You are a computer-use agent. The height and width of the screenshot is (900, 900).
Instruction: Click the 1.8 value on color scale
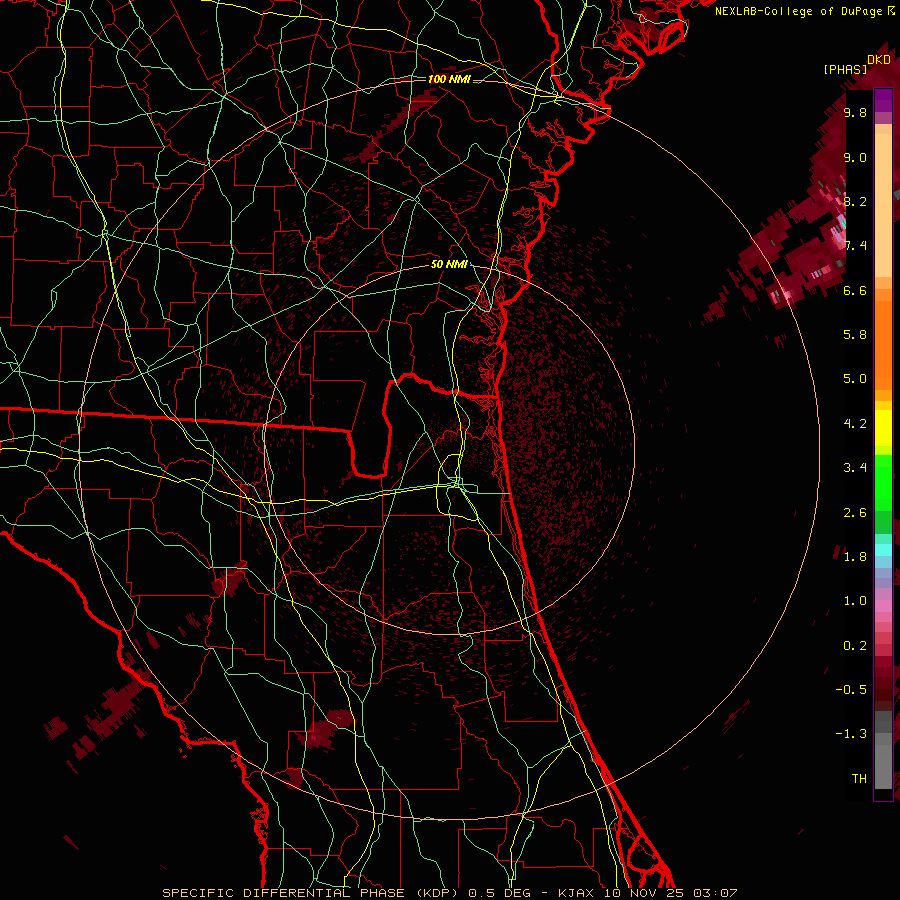[855, 556]
